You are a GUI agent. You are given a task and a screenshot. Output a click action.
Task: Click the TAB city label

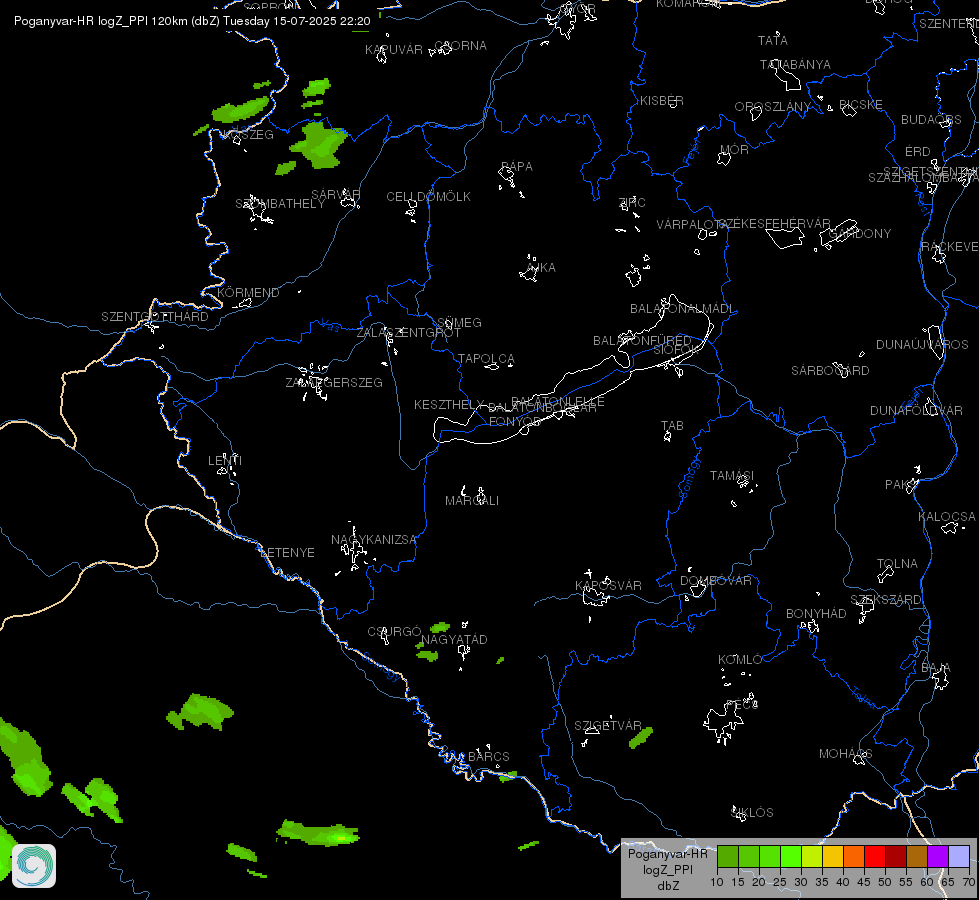click(x=672, y=426)
